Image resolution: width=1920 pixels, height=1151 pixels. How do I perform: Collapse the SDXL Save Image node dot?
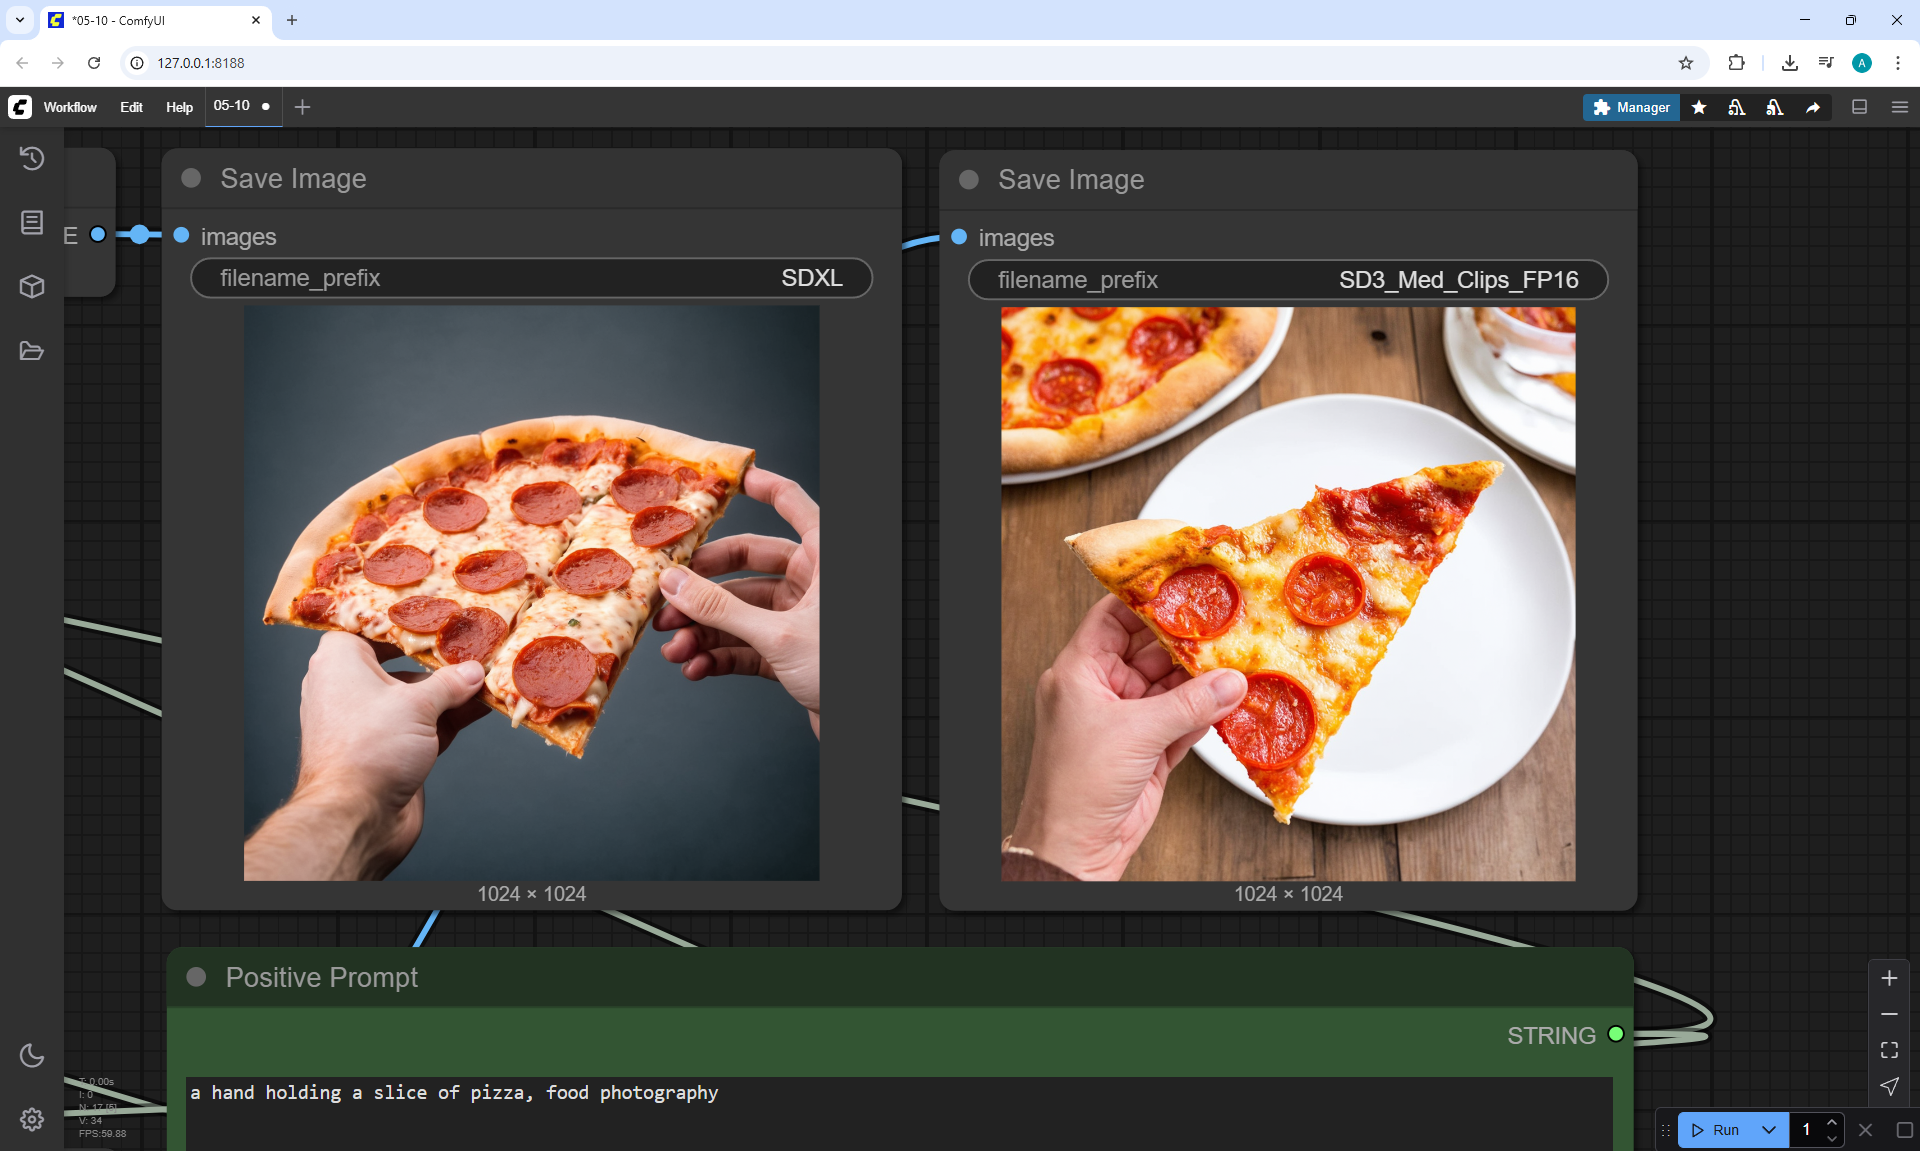pyautogui.click(x=191, y=178)
